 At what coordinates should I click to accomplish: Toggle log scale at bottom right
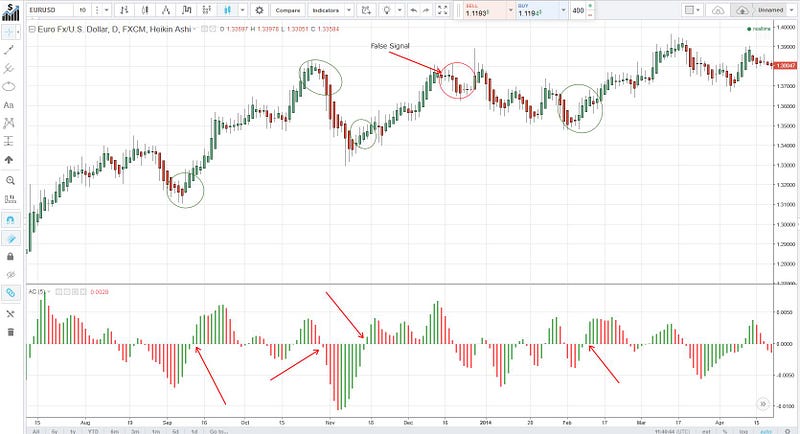(x=743, y=431)
